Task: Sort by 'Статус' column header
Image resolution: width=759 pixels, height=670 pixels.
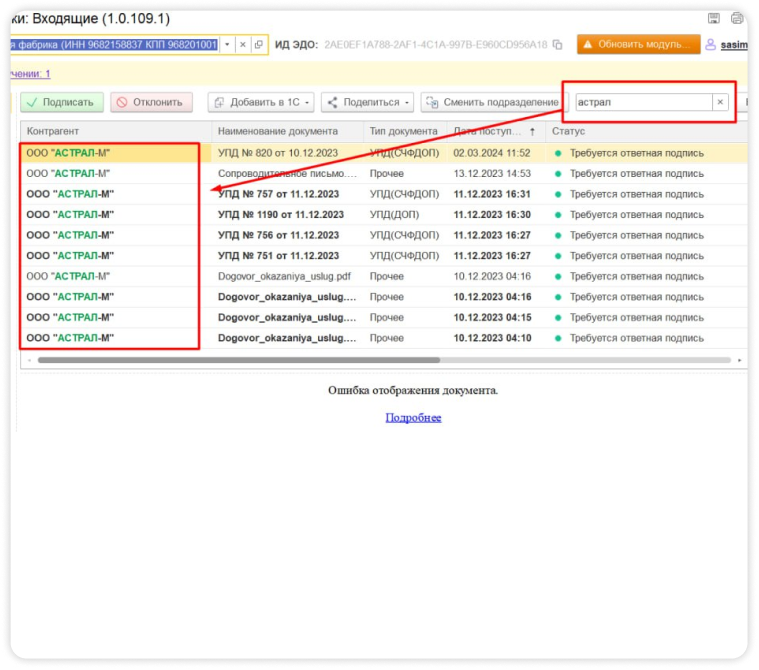Action: [x=640, y=131]
